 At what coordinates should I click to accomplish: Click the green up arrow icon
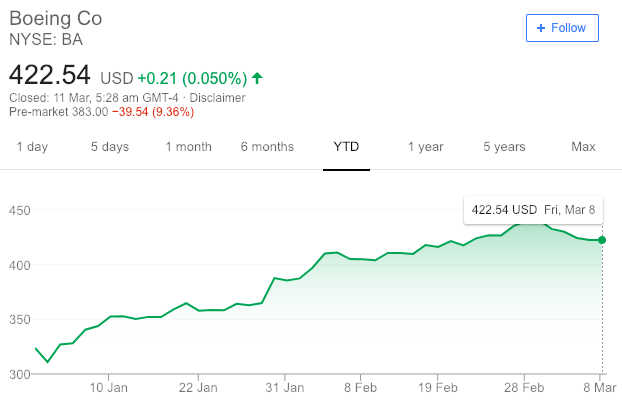click(x=258, y=78)
